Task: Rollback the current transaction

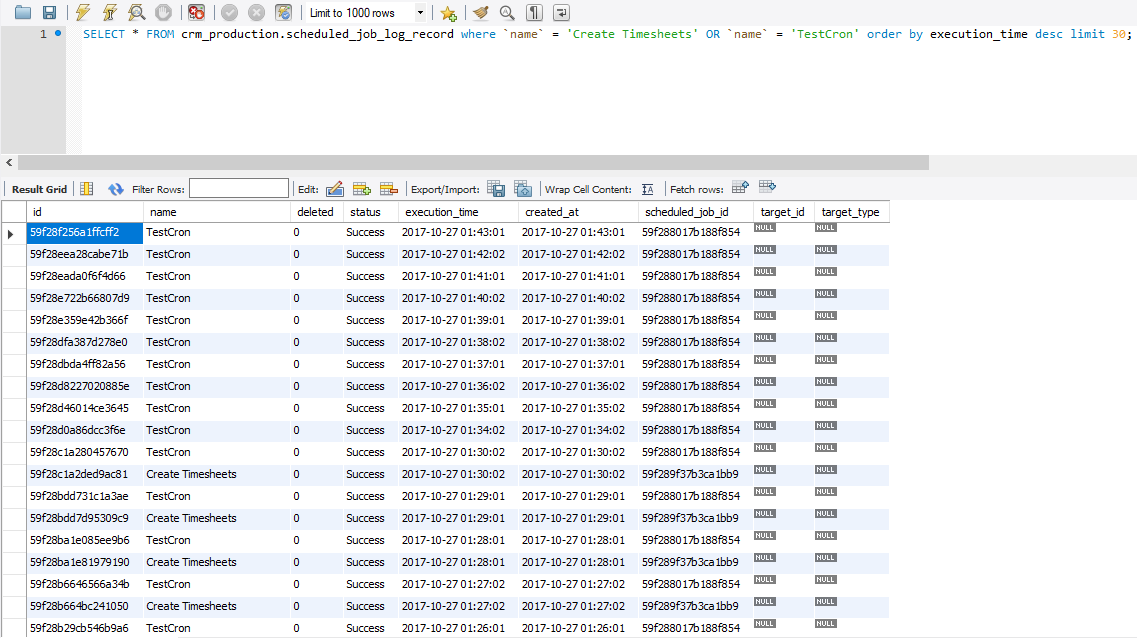Action: [257, 12]
